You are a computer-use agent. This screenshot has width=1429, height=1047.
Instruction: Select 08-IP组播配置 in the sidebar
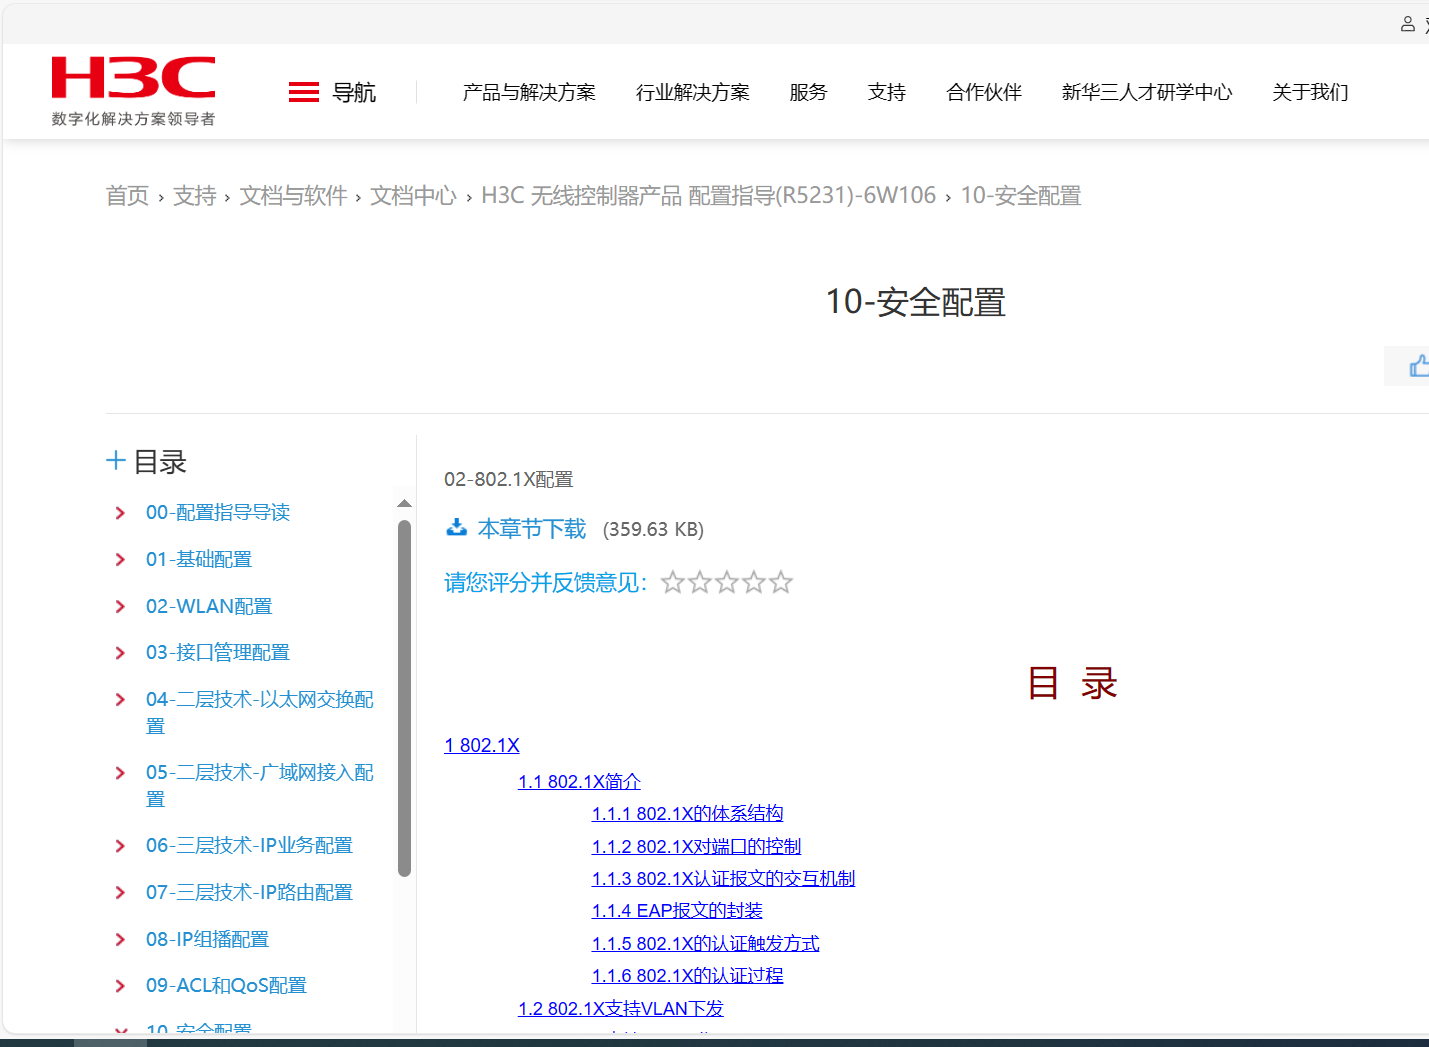tap(207, 940)
